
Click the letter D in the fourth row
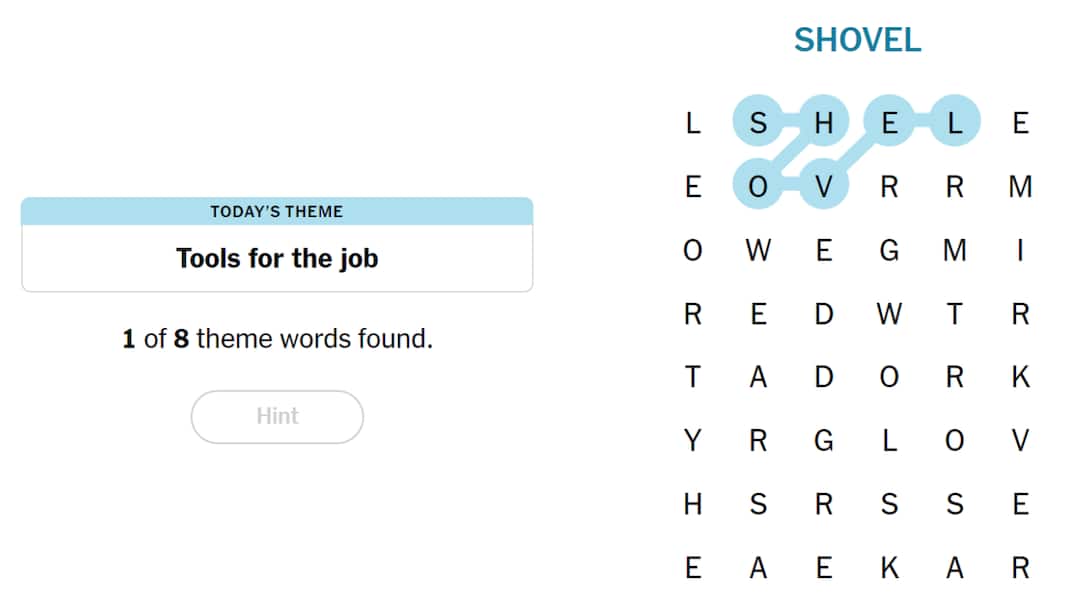(823, 314)
